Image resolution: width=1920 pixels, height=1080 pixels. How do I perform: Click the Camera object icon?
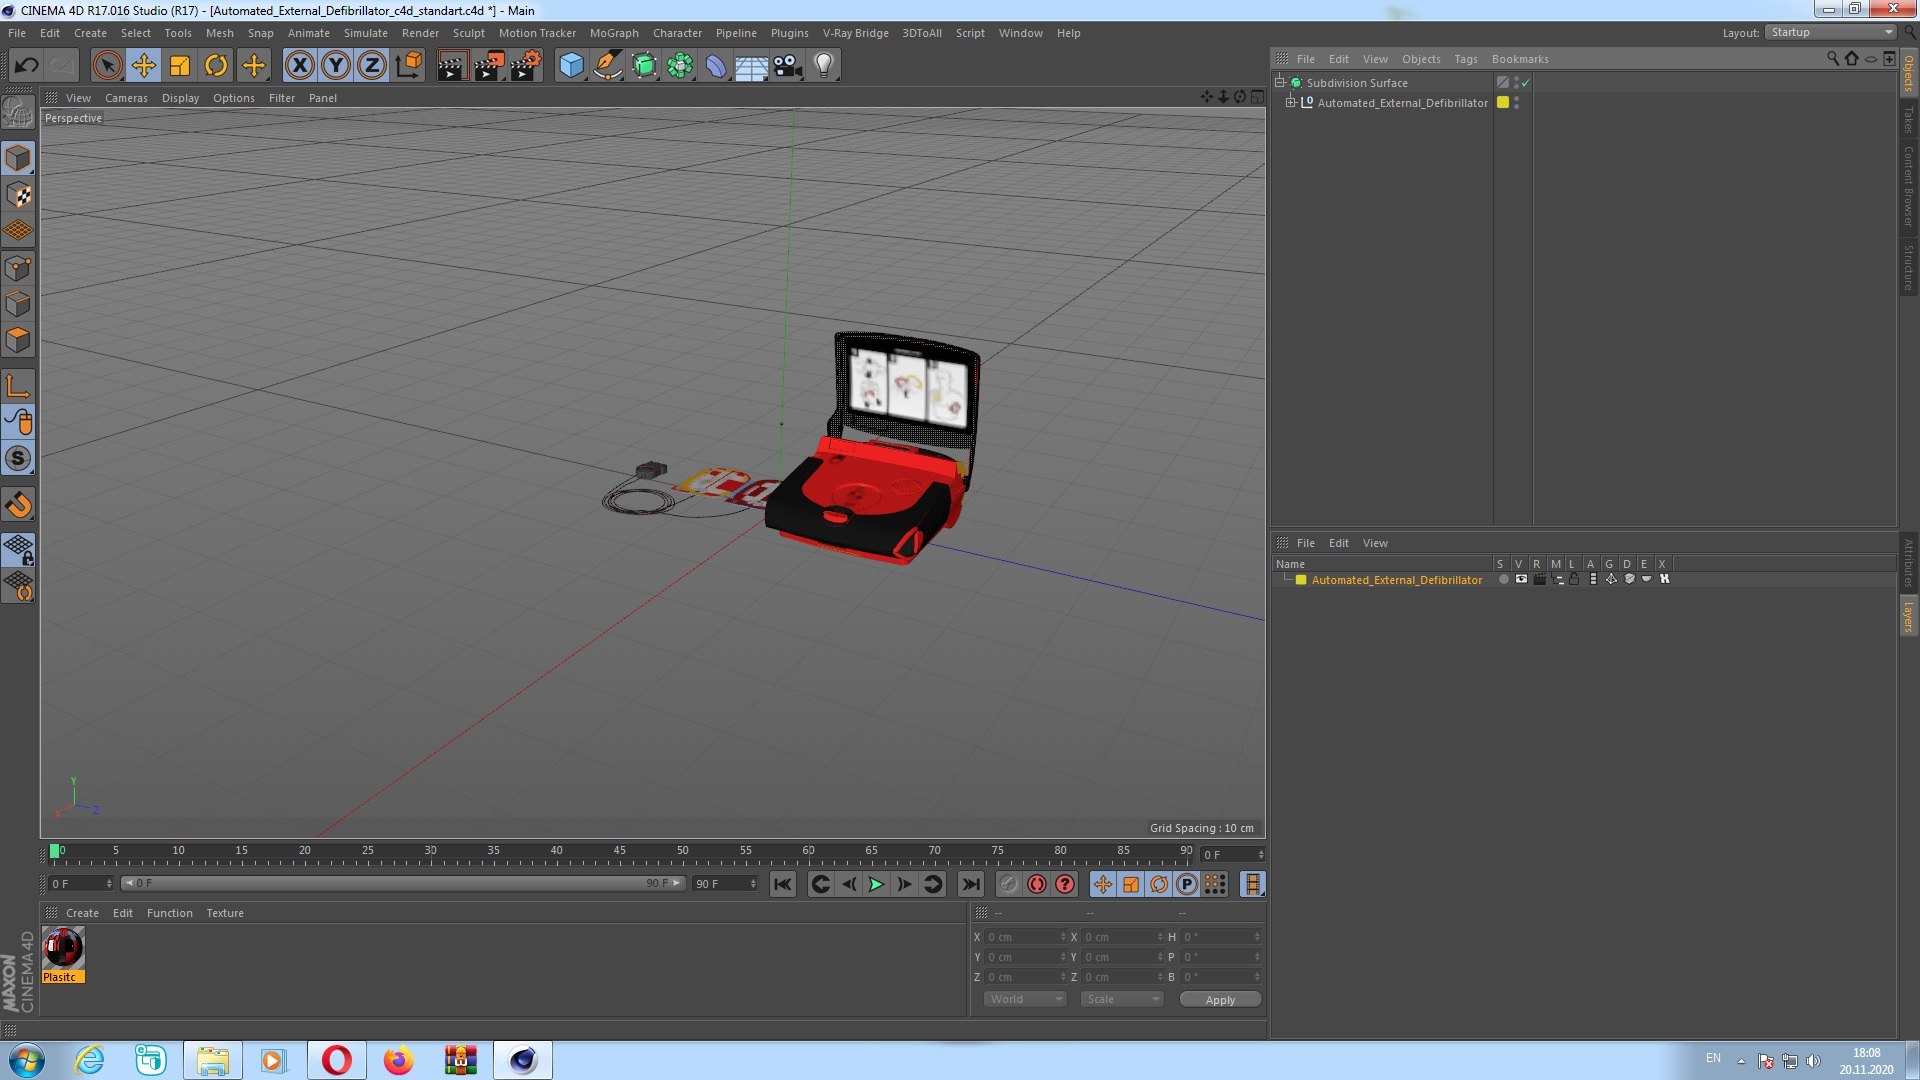click(787, 66)
